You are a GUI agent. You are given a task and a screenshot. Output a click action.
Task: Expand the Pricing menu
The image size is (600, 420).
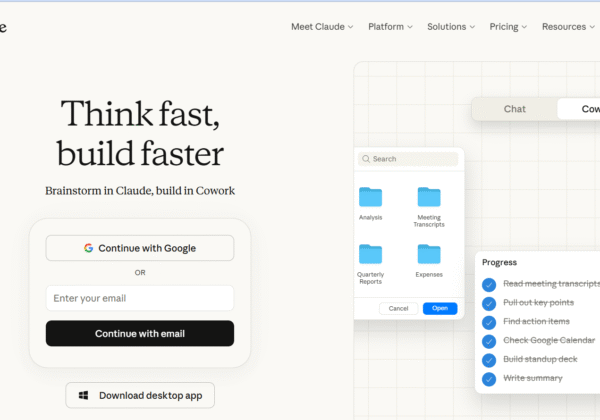(508, 27)
